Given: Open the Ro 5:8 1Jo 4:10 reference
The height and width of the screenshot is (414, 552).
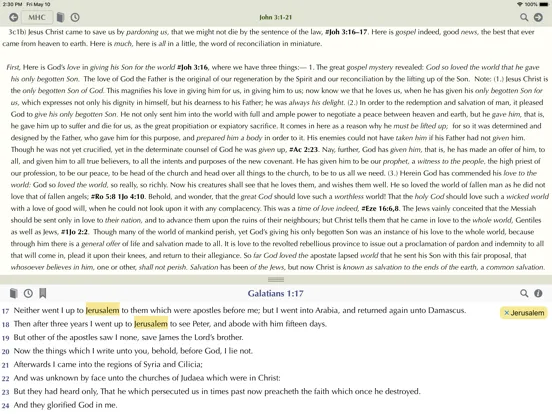Looking at the screenshot, I should pyautogui.click(x=118, y=196).
